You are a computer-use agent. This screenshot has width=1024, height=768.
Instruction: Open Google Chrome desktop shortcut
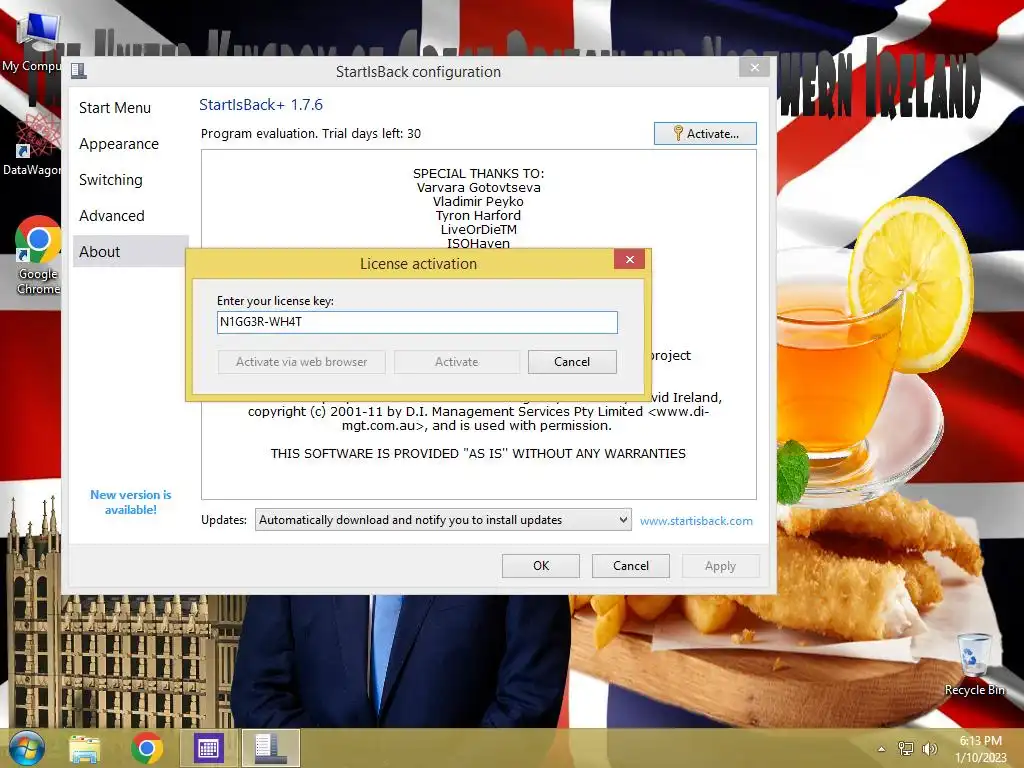38,256
